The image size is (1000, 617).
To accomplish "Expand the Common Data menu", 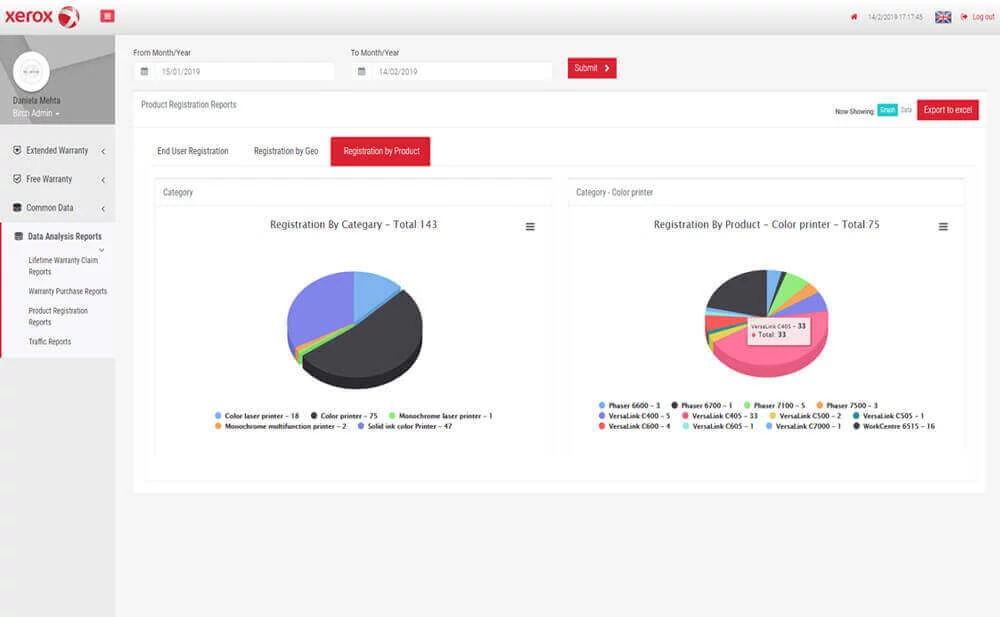I will [57, 208].
